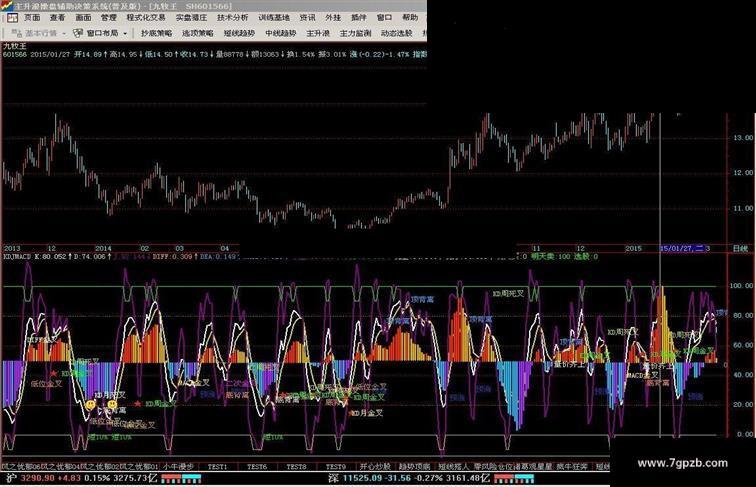
Task: Click the Shanghai turnover 3275.73亿
Action: tap(134, 478)
